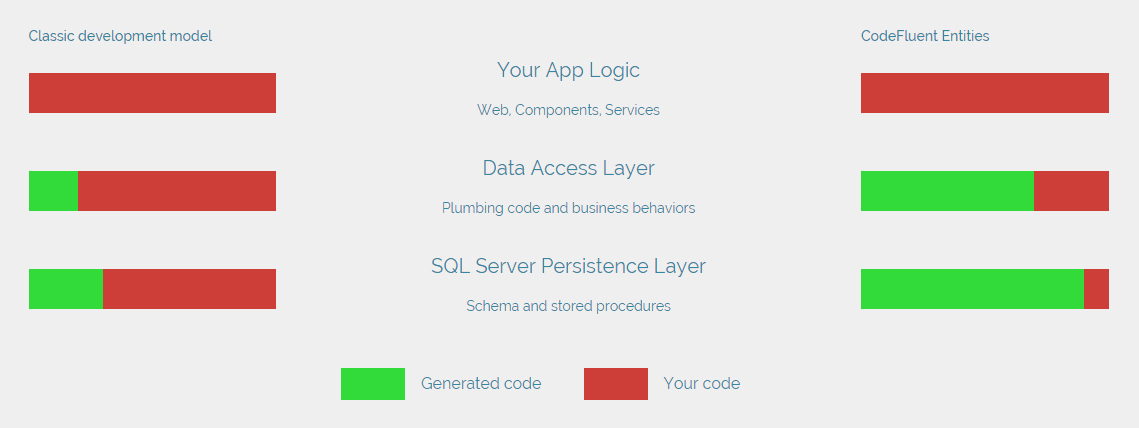Viewport: 1139px width, 428px height.
Task: Click the classic model's App Logic red bar
Action: point(152,93)
